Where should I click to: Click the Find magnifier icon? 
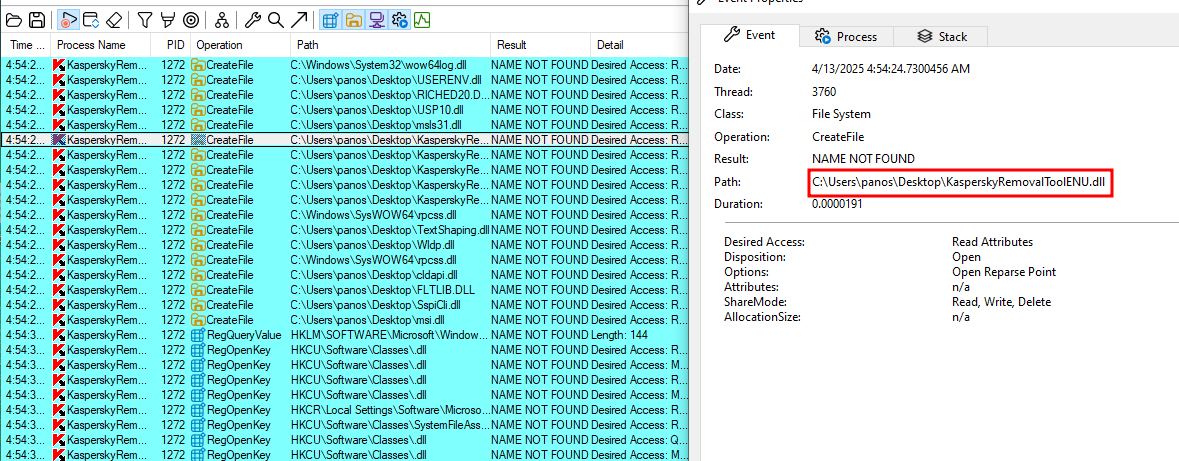tap(276, 20)
